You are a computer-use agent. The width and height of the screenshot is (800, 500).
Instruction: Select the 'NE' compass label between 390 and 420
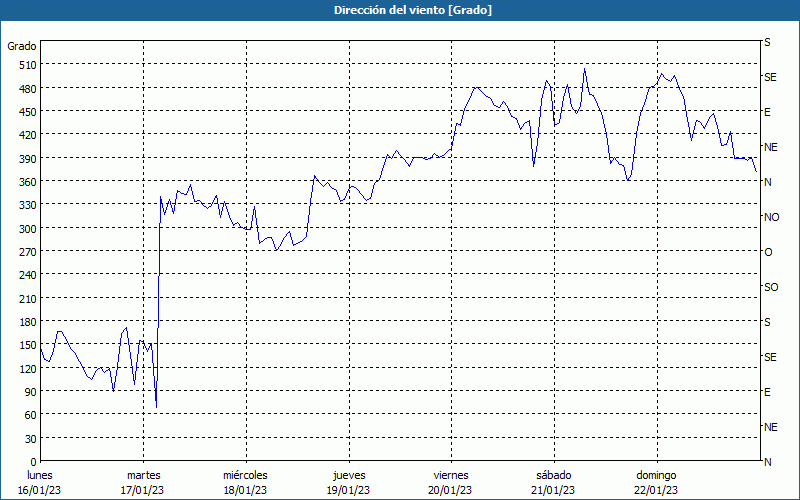click(x=771, y=147)
